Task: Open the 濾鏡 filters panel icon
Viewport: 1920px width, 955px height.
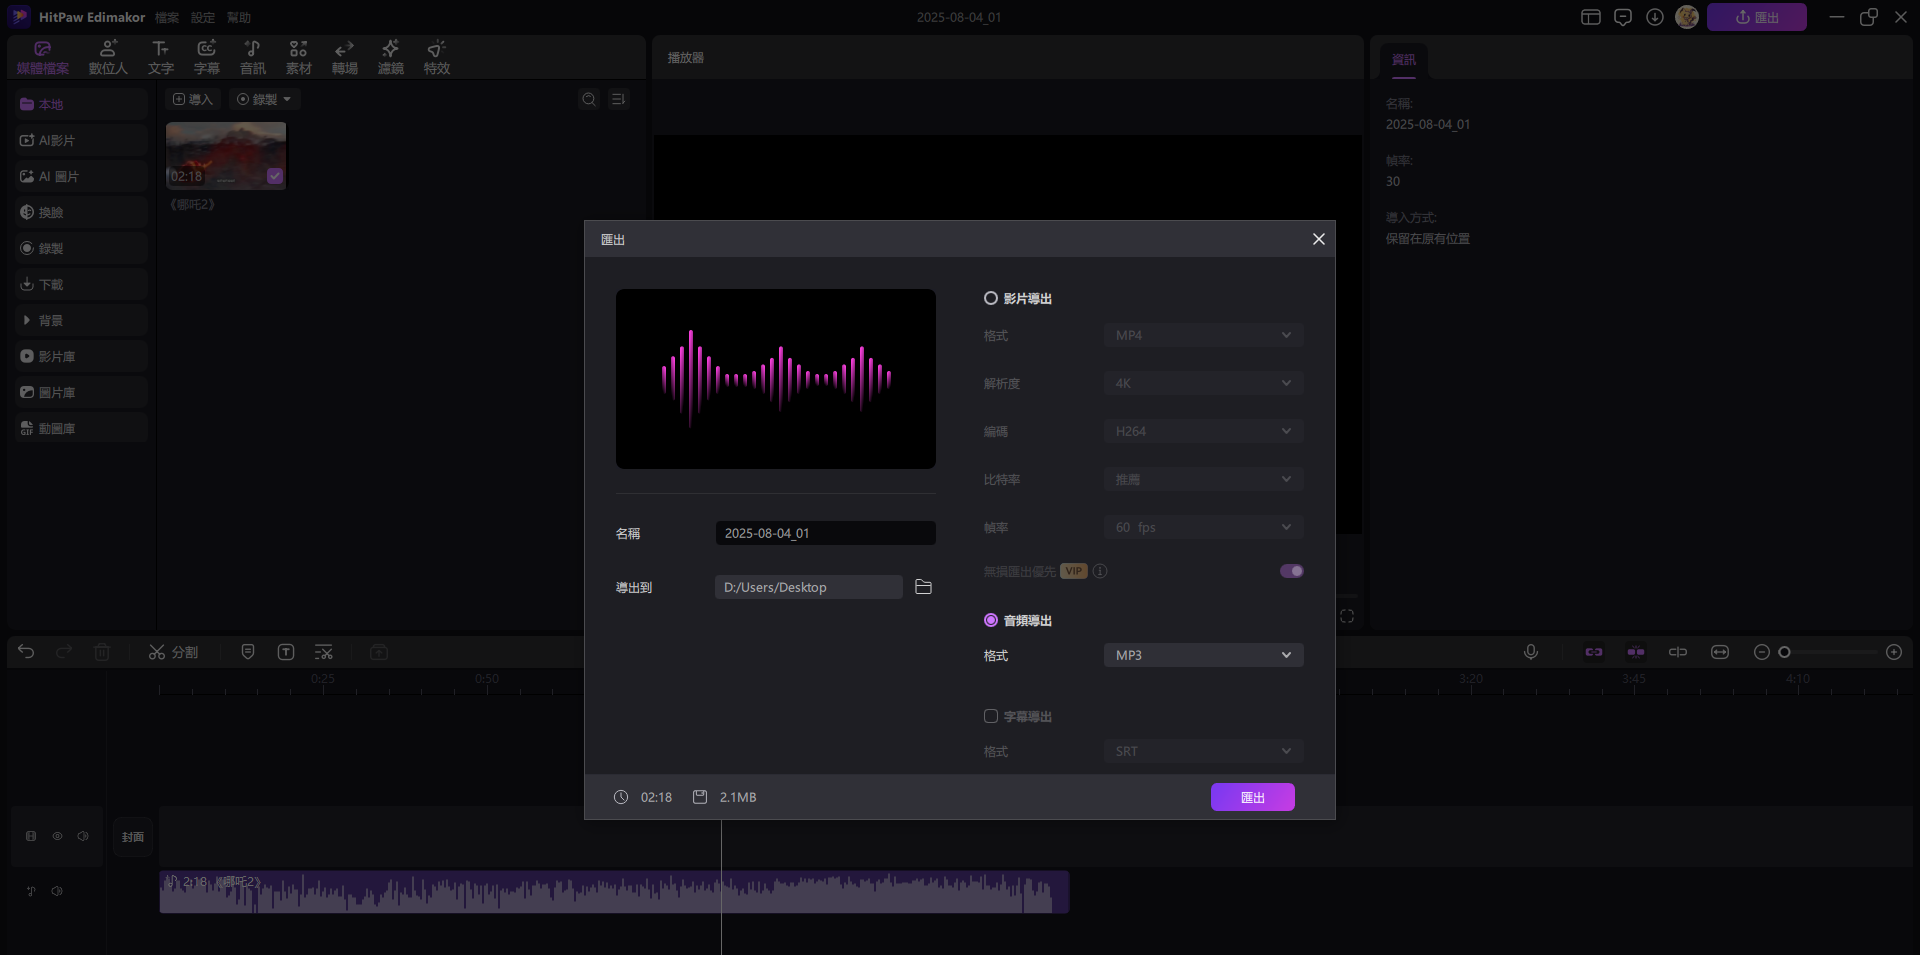Action: click(x=390, y=57)
